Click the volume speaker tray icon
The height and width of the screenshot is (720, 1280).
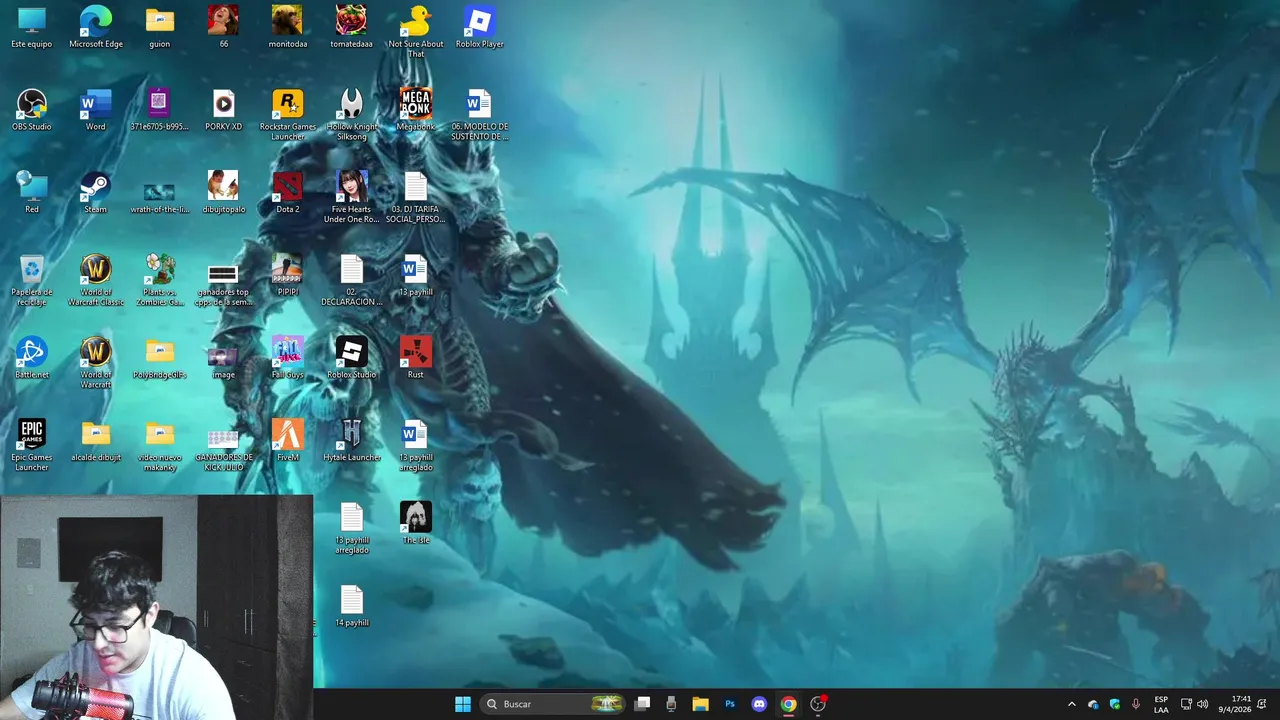coord(1202,704)
